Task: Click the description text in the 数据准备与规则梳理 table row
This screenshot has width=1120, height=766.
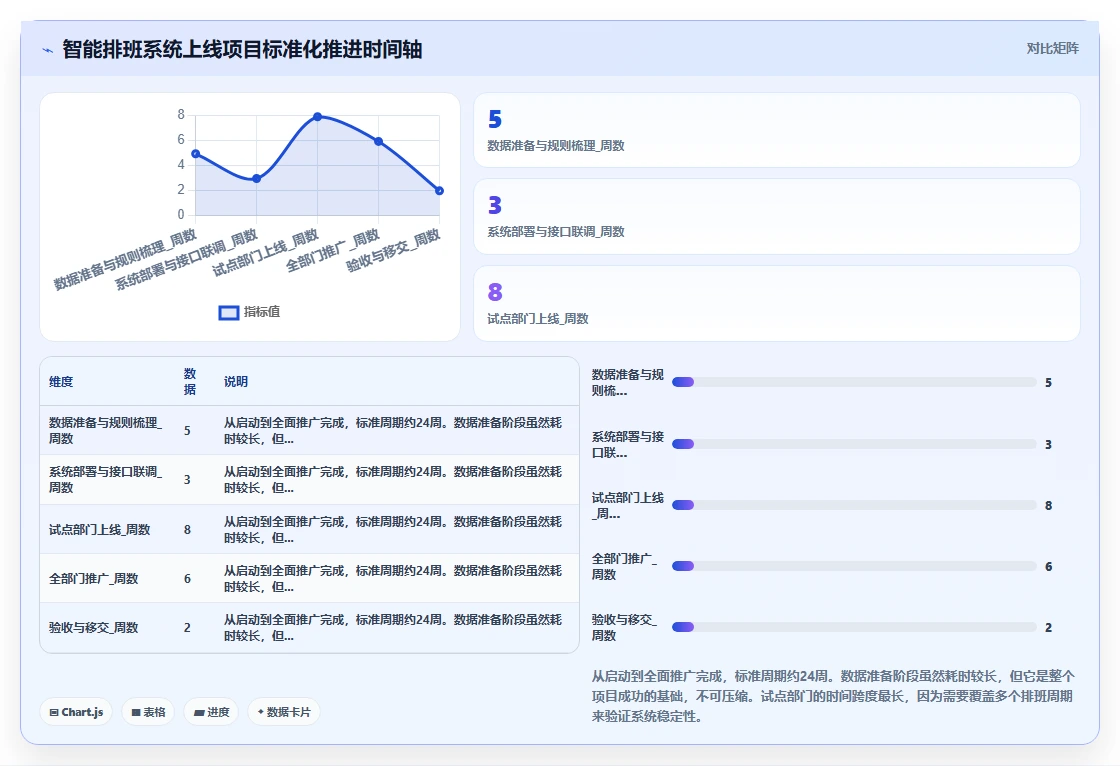Action: point(393,431)
